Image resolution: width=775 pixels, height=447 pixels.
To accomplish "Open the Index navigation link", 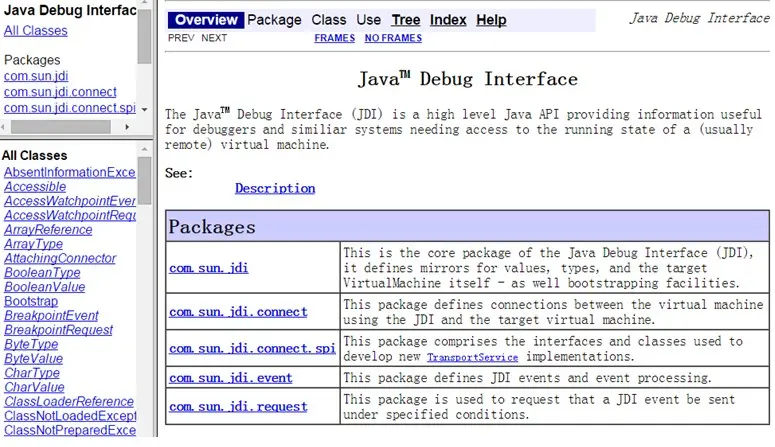I will [448, 20].
